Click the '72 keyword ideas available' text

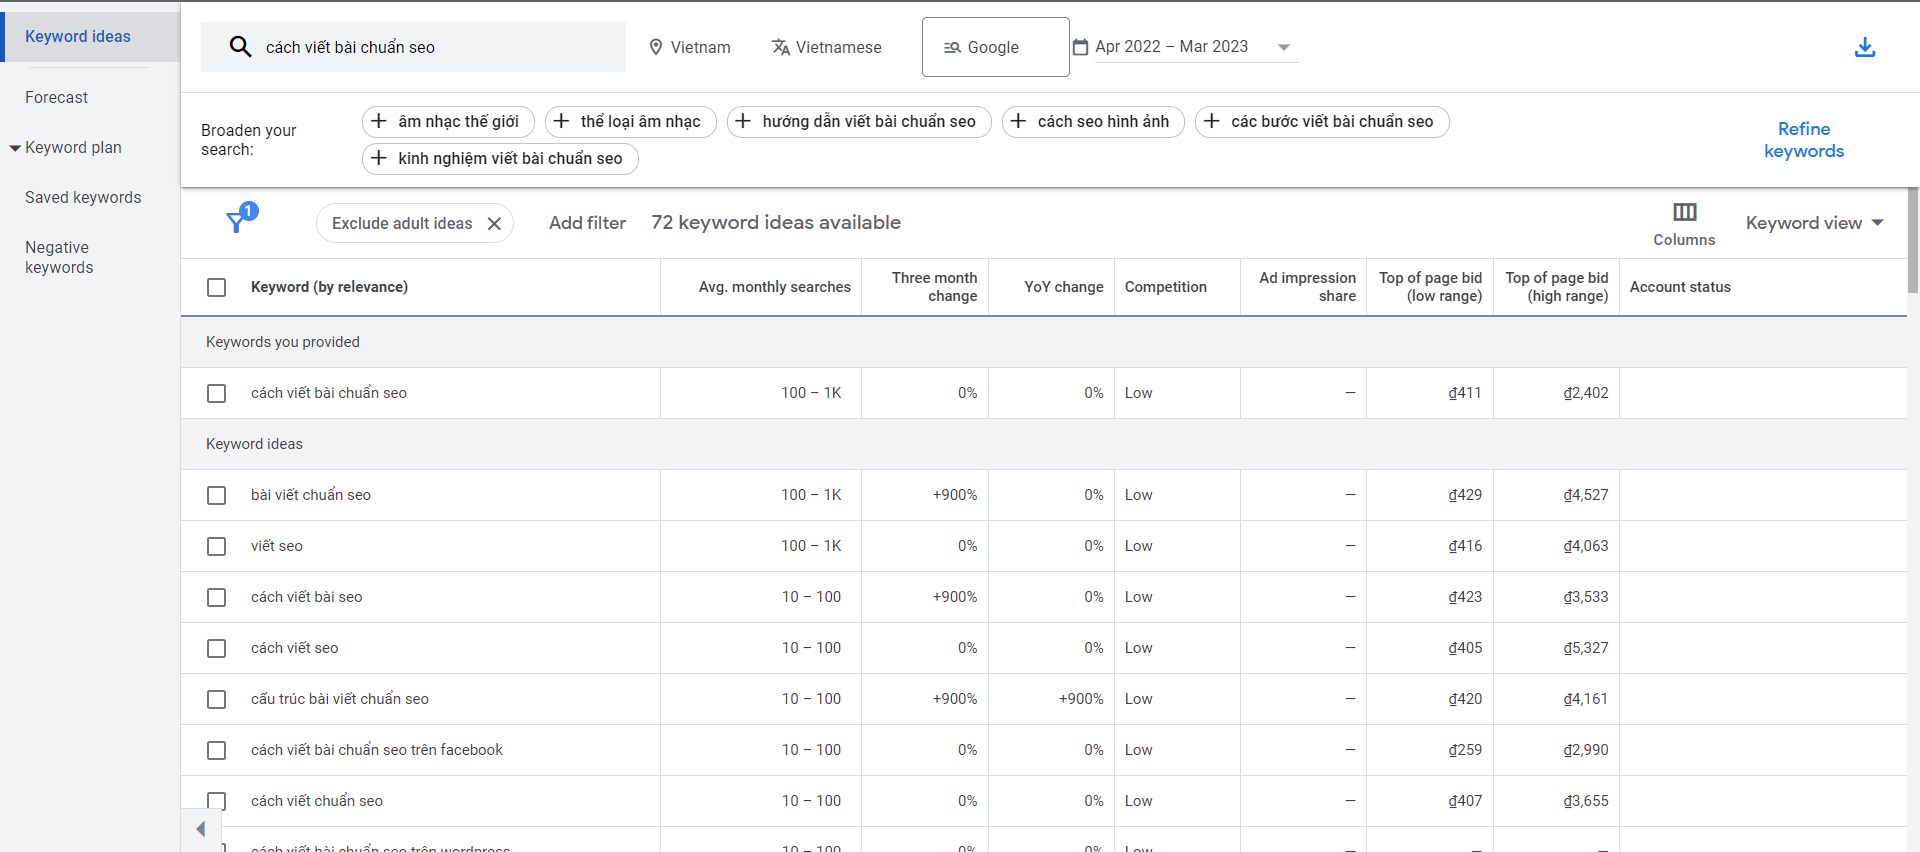click(776, 223)
